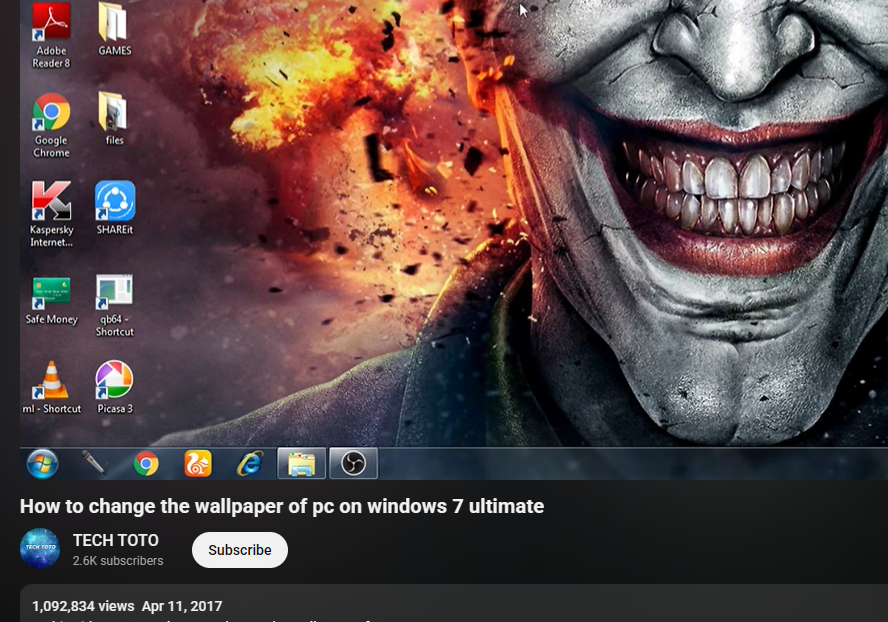Open UC Browser from the taskbar

point(198,463)
